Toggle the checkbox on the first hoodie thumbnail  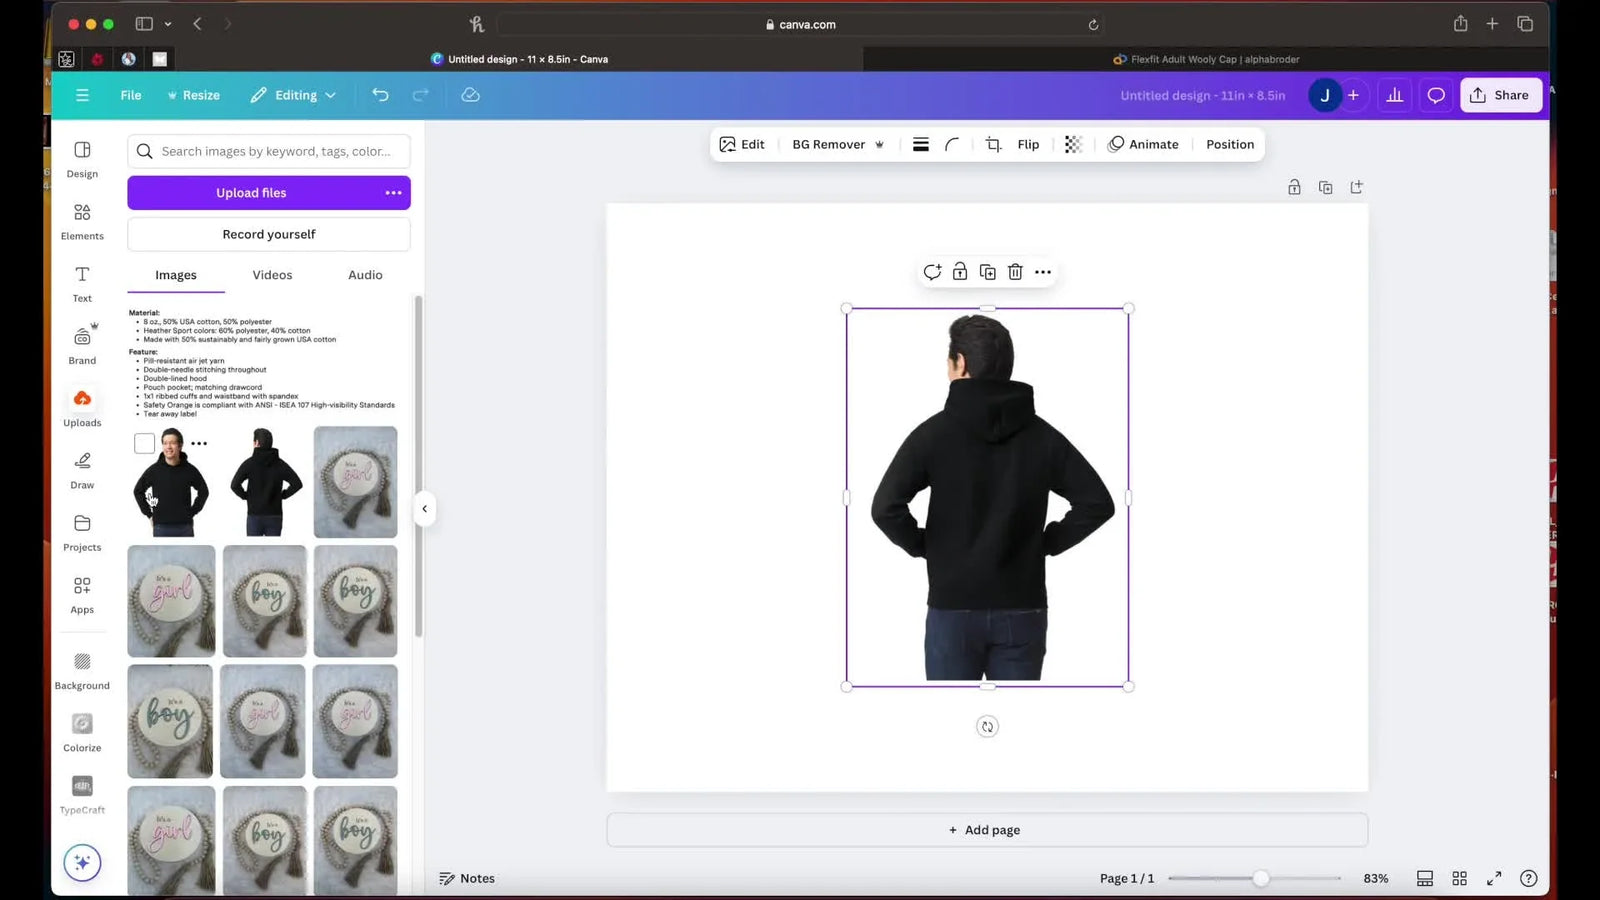[144, 443]
